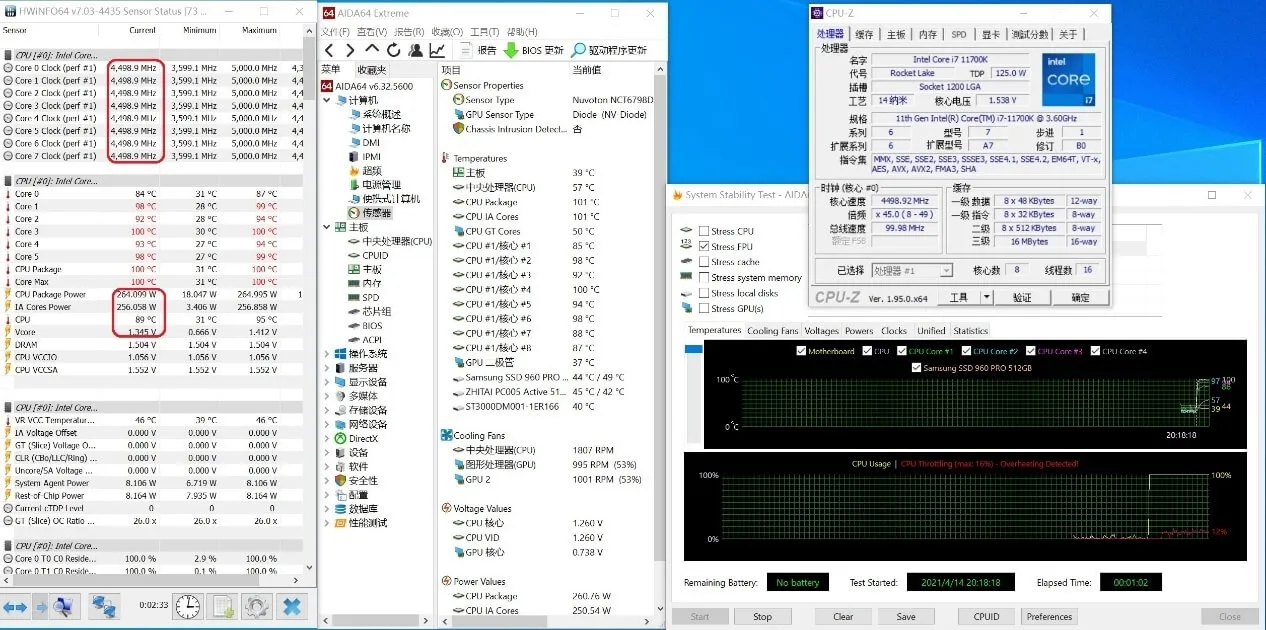Enable the Stress cache checkbox

coord(704,262)
